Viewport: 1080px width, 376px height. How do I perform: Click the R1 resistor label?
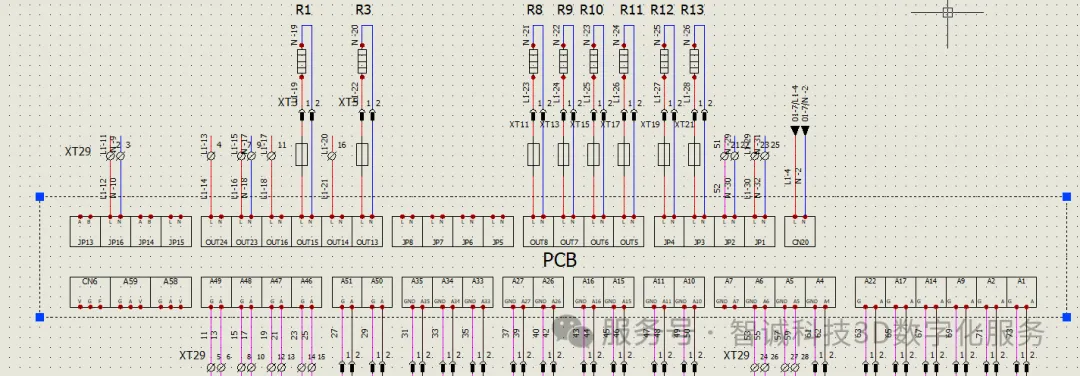pos(303,10)
